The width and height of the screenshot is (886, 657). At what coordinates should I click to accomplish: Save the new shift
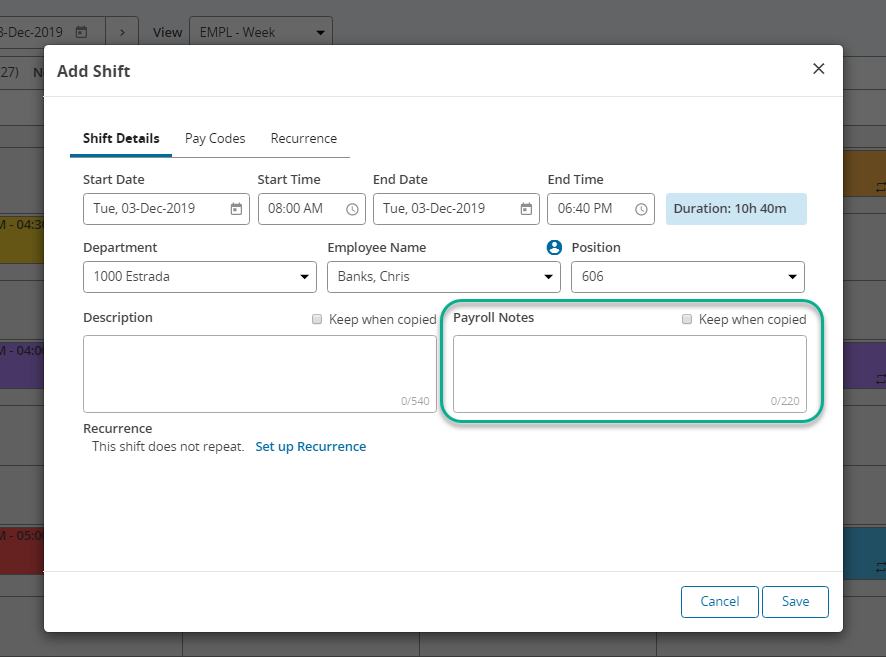coord(795,602)
